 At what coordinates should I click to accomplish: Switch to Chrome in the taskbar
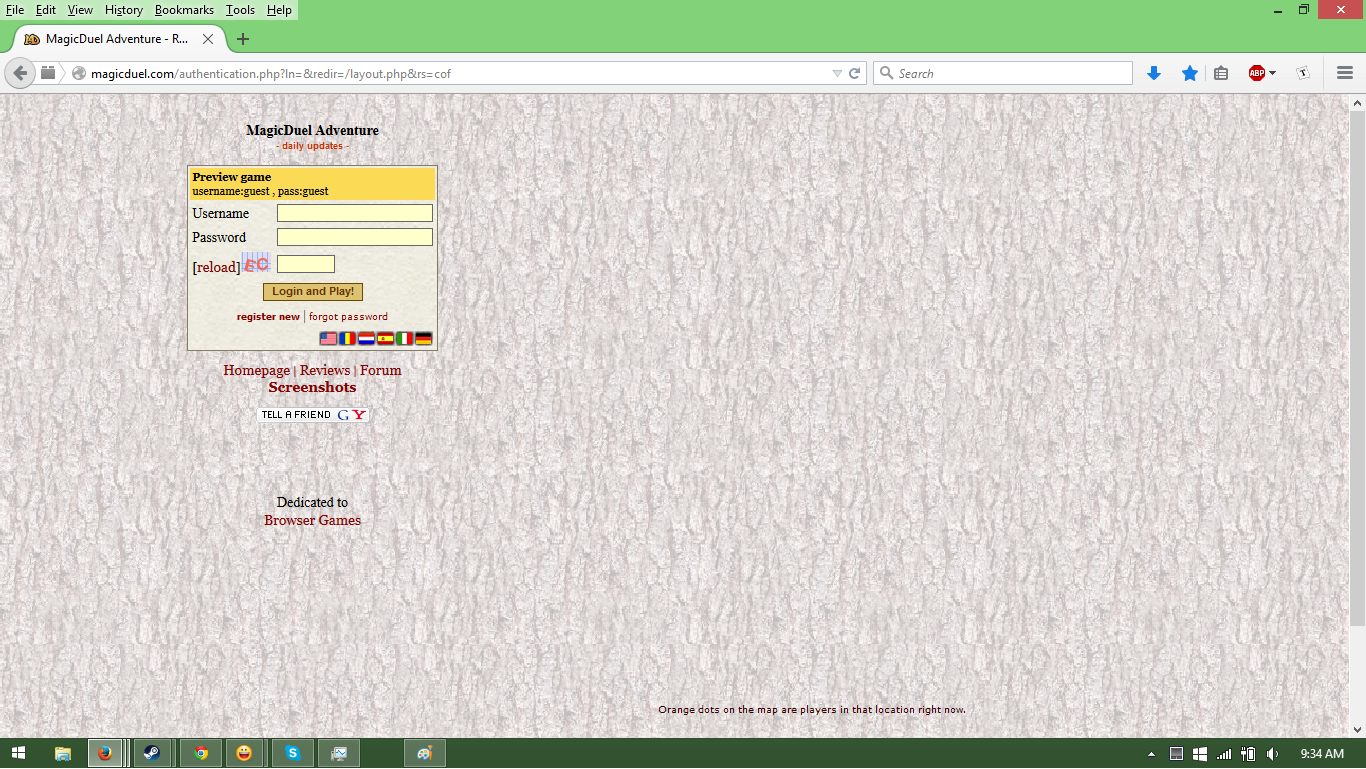pyautogui.click(x=201, y=753)
